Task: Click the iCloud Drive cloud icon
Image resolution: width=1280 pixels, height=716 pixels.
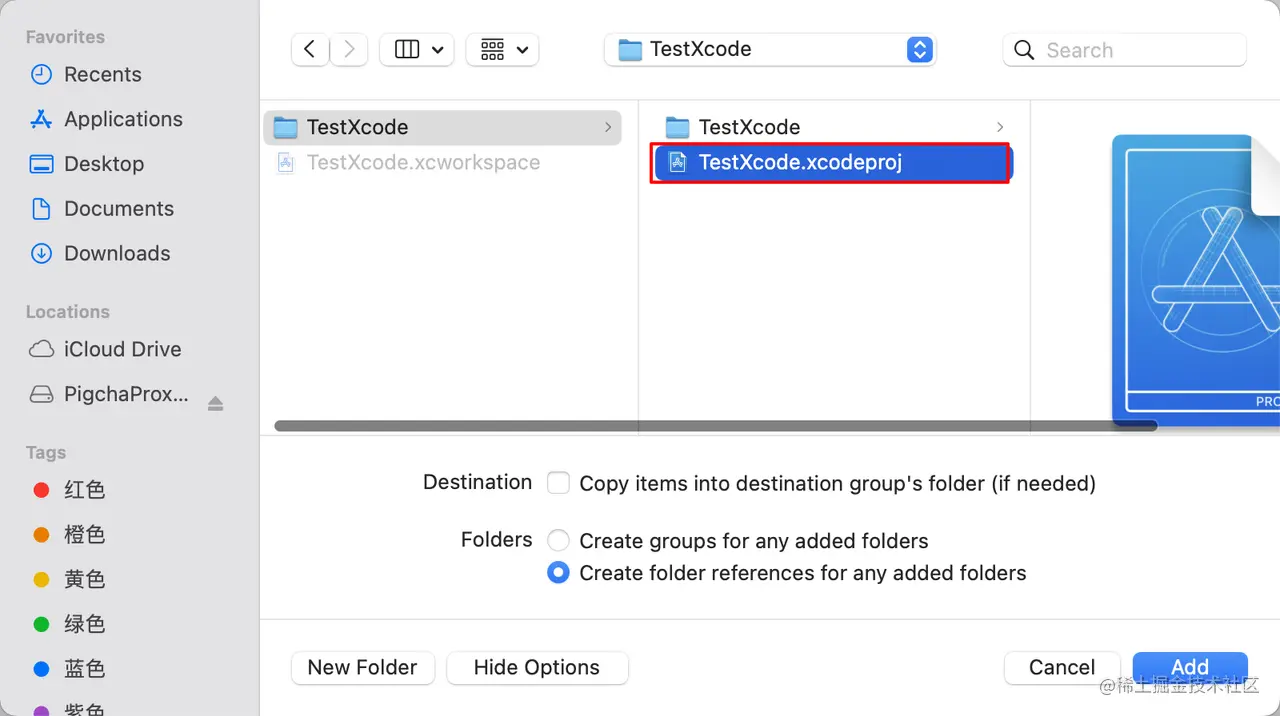Action: (41, 349)
